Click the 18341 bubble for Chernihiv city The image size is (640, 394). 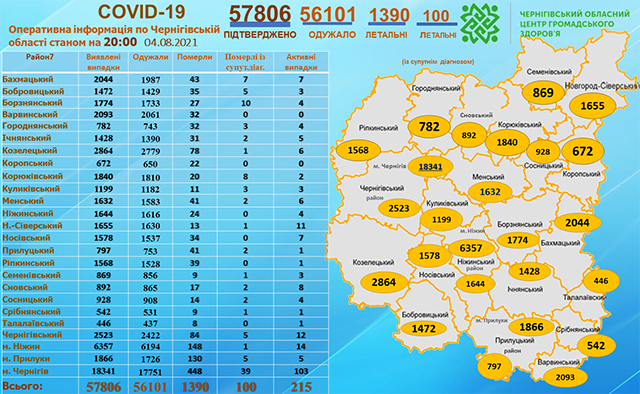430,167
